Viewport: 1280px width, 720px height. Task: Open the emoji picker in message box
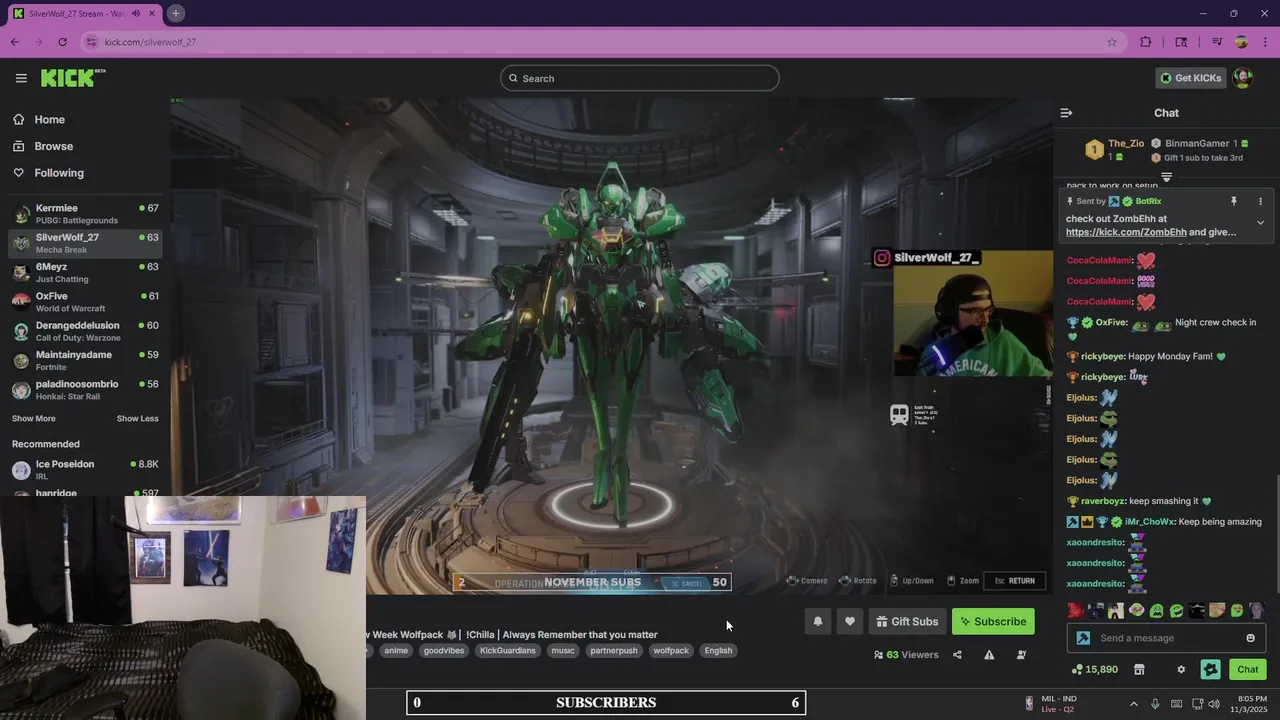[1250, 638]
